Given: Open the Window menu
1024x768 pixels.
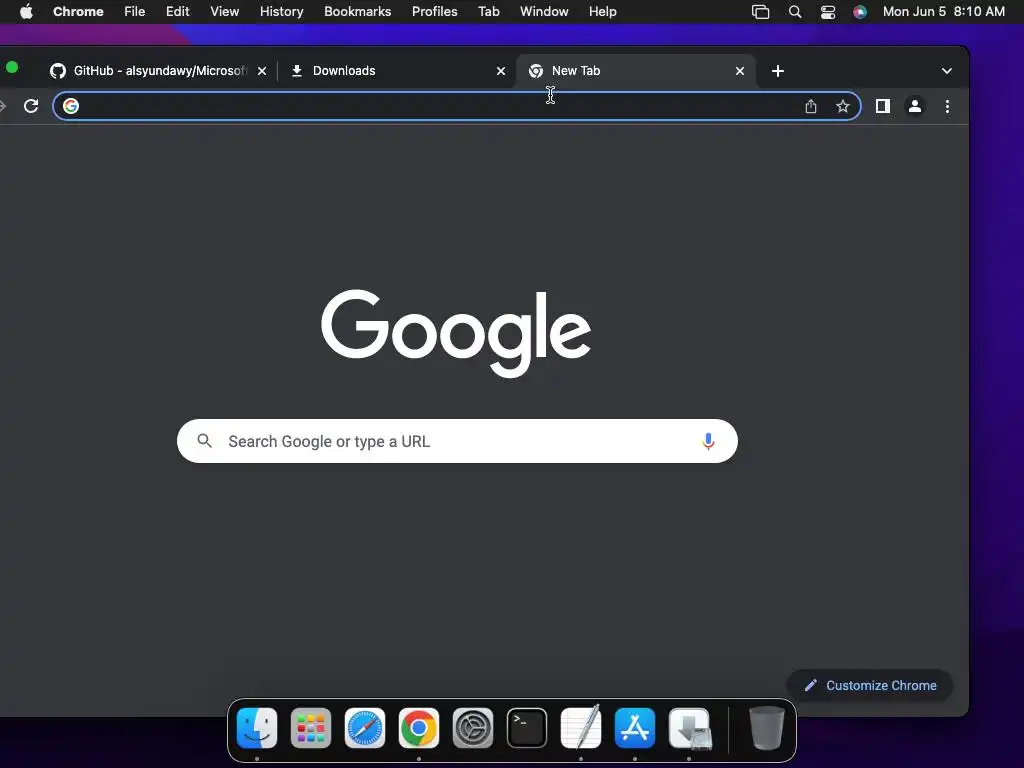Looking at the screenshot, I should tap(544, 12).
